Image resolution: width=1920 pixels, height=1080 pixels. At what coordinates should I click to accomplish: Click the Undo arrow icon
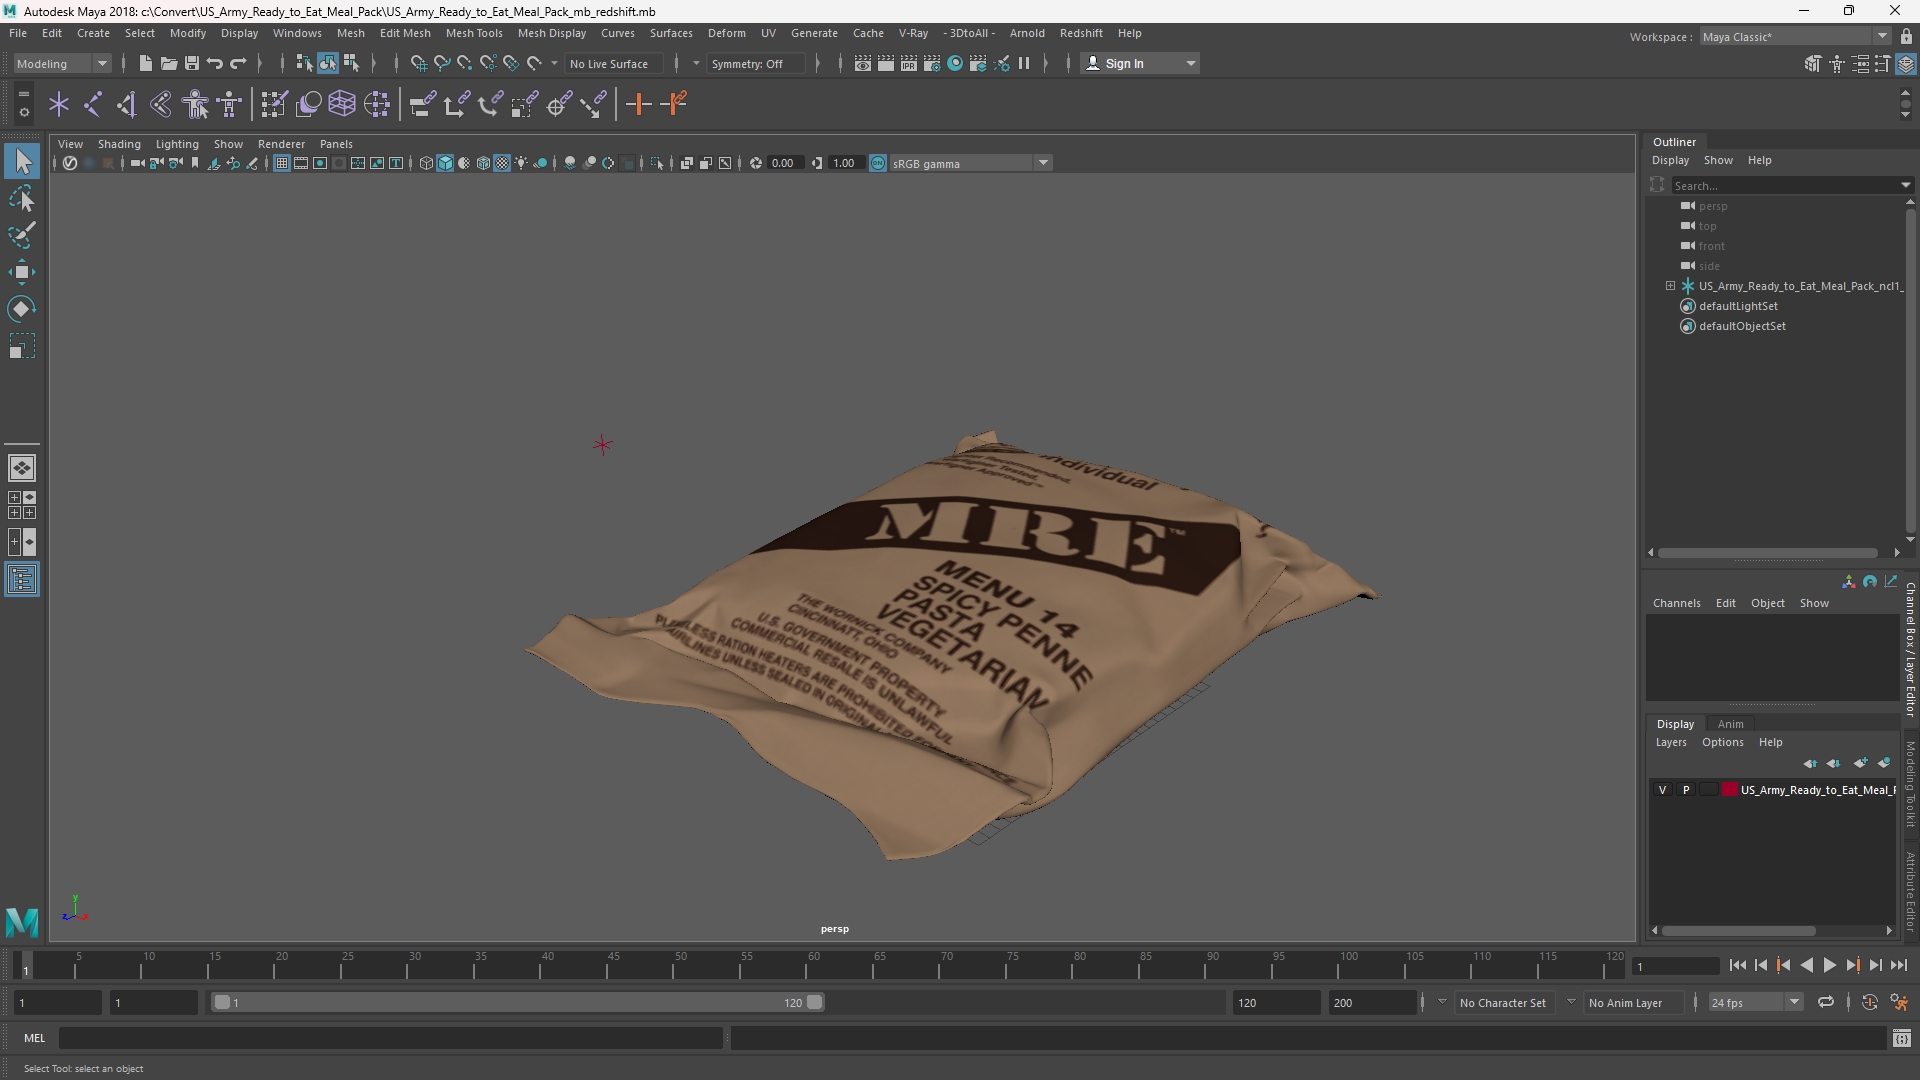(215, 64)
